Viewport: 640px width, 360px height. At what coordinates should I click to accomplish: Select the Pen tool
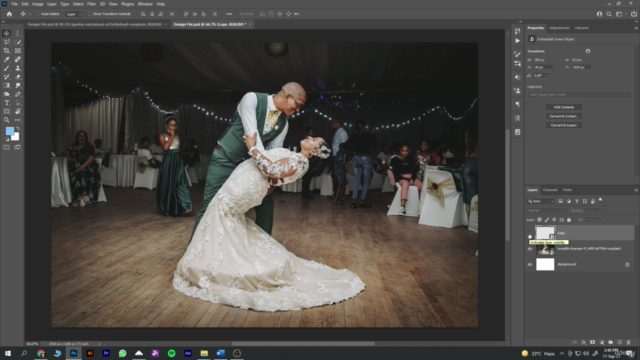pos(18,94)
